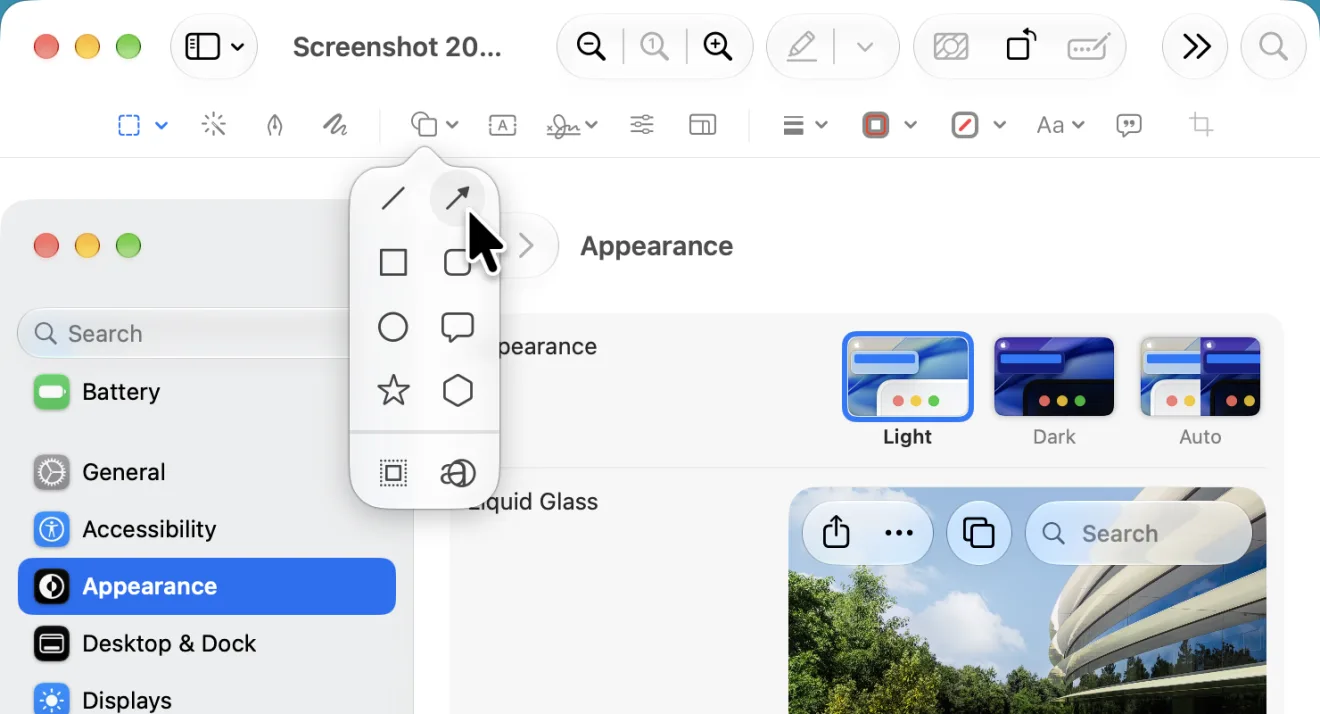This screenshot has height=714, width=1320.
Task: Click the sidebar view button in Preview toolbar
Action: (x=203, y=46)
